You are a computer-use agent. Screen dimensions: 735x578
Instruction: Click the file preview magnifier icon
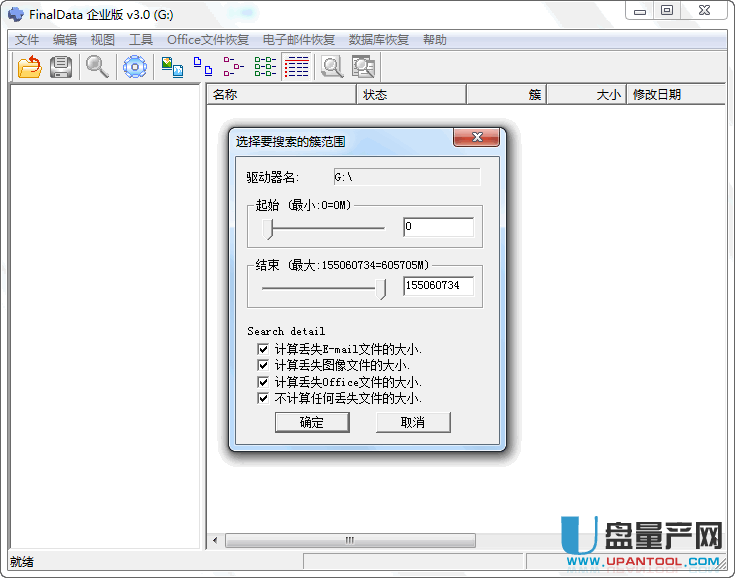tap(332, 67)
